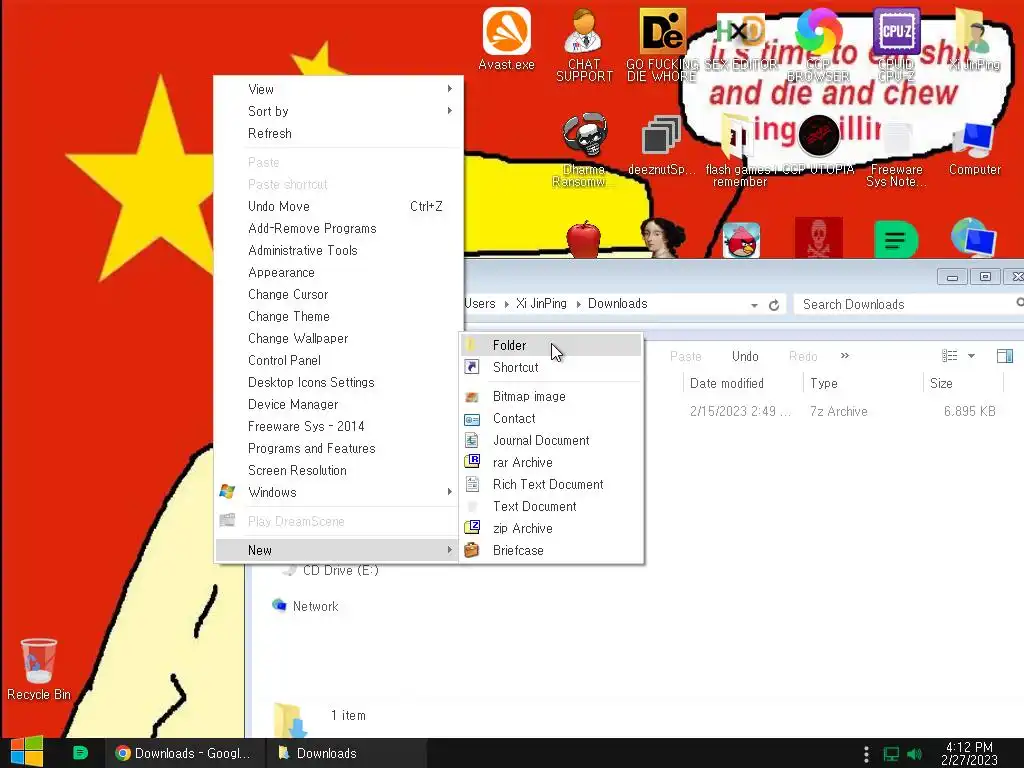Select the Freeware Sys Note icon
Screen dimensions: 1024x768
896,154
